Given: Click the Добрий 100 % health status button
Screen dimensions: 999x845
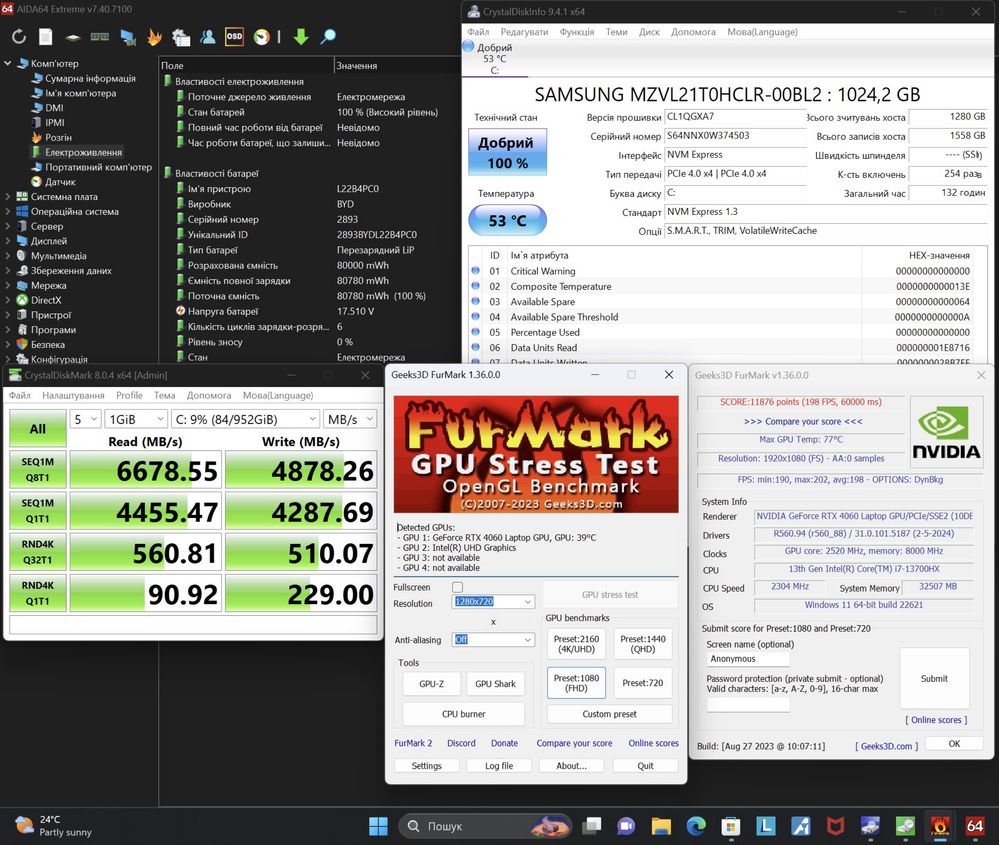Looking at the screenshot, I should click(507, 152).
